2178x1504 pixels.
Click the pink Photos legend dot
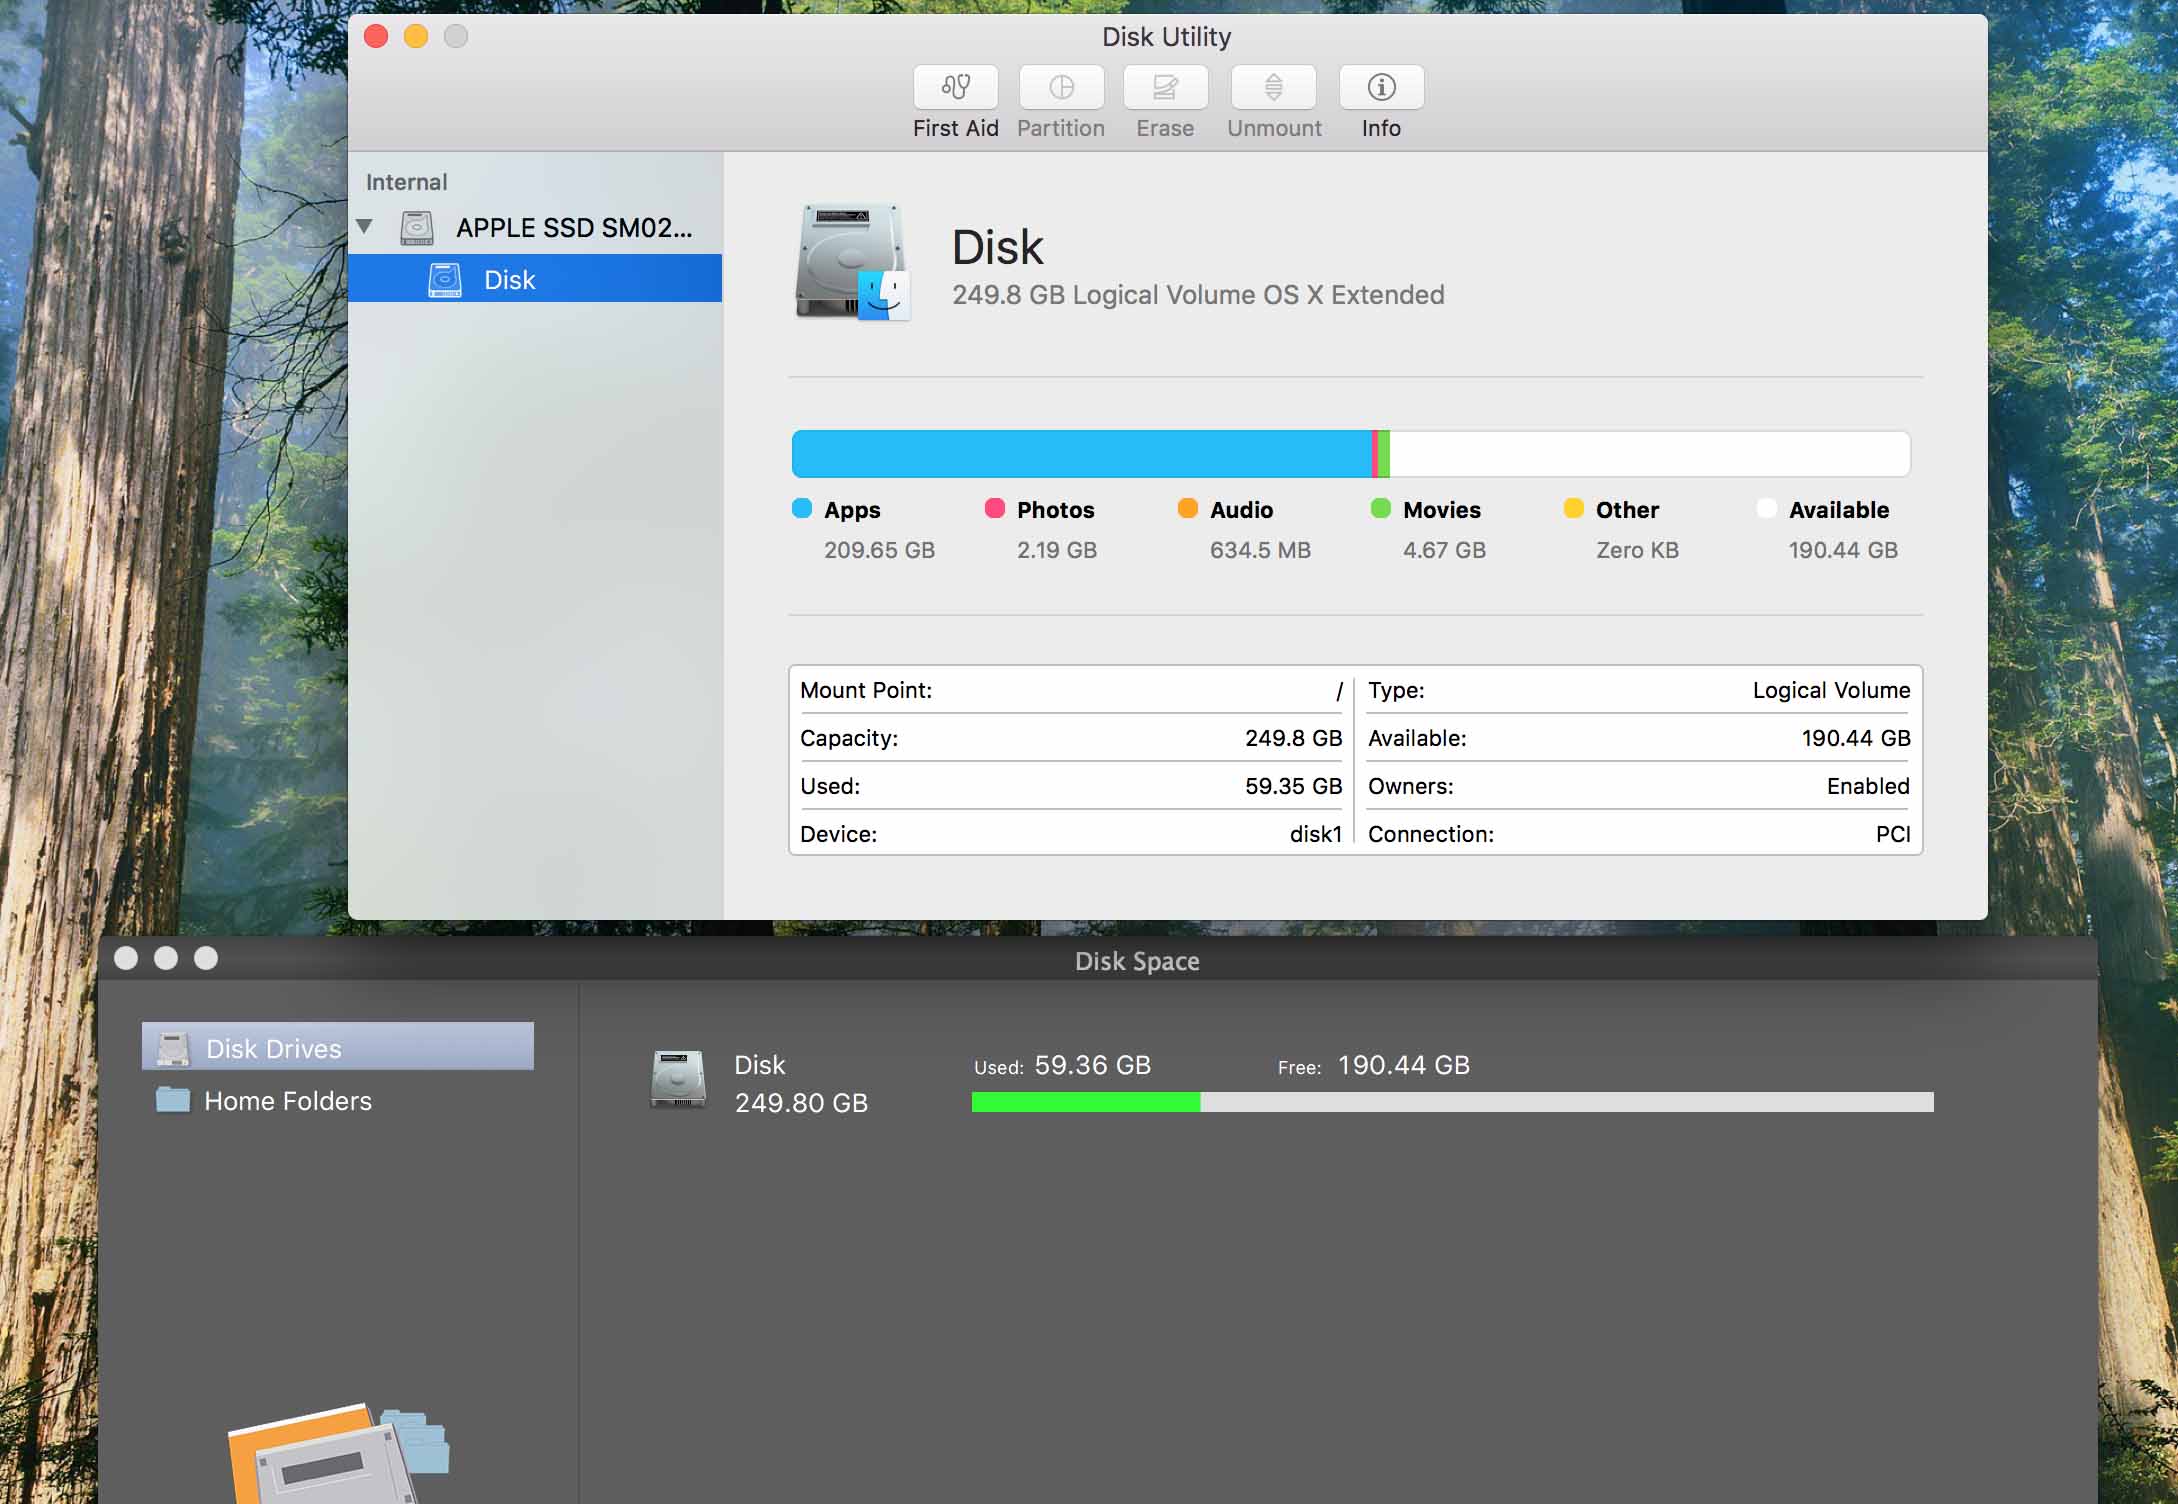pos(995,508)
